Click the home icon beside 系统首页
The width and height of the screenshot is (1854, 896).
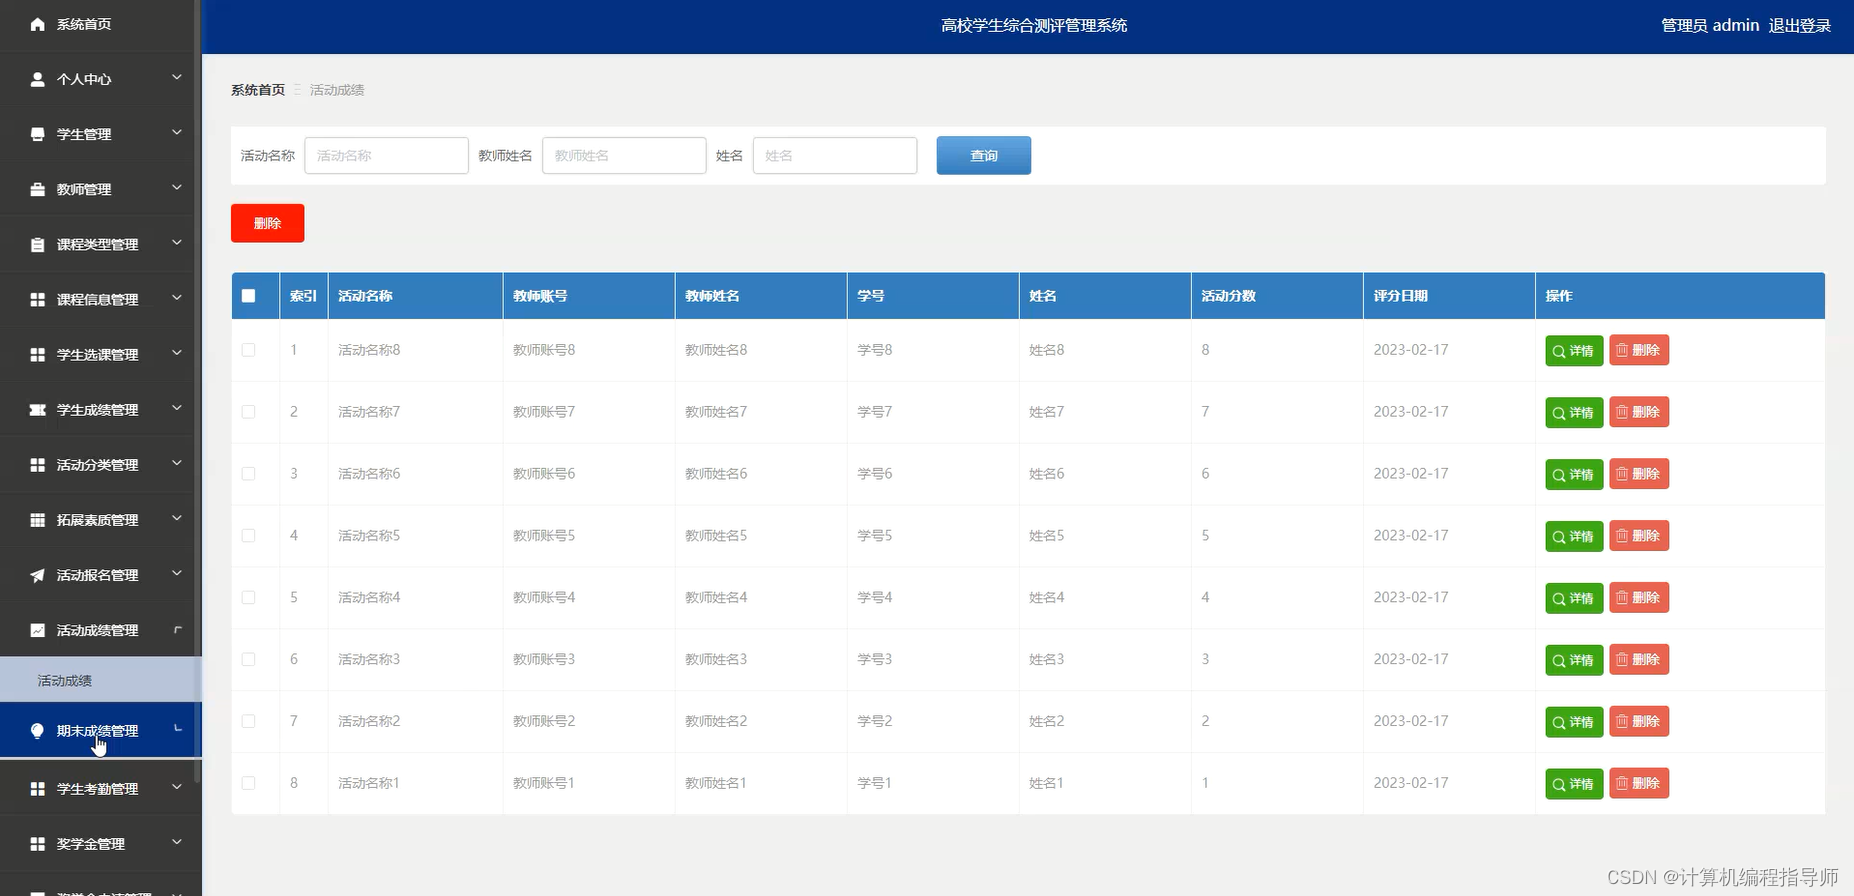pos(37,24)
